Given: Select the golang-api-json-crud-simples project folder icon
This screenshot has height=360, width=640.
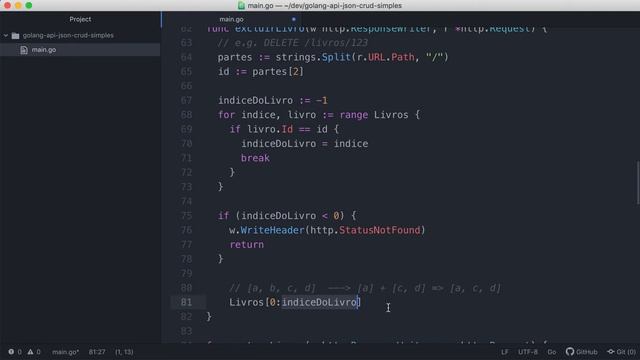Looking at the screenshot, I should (16, 36).
